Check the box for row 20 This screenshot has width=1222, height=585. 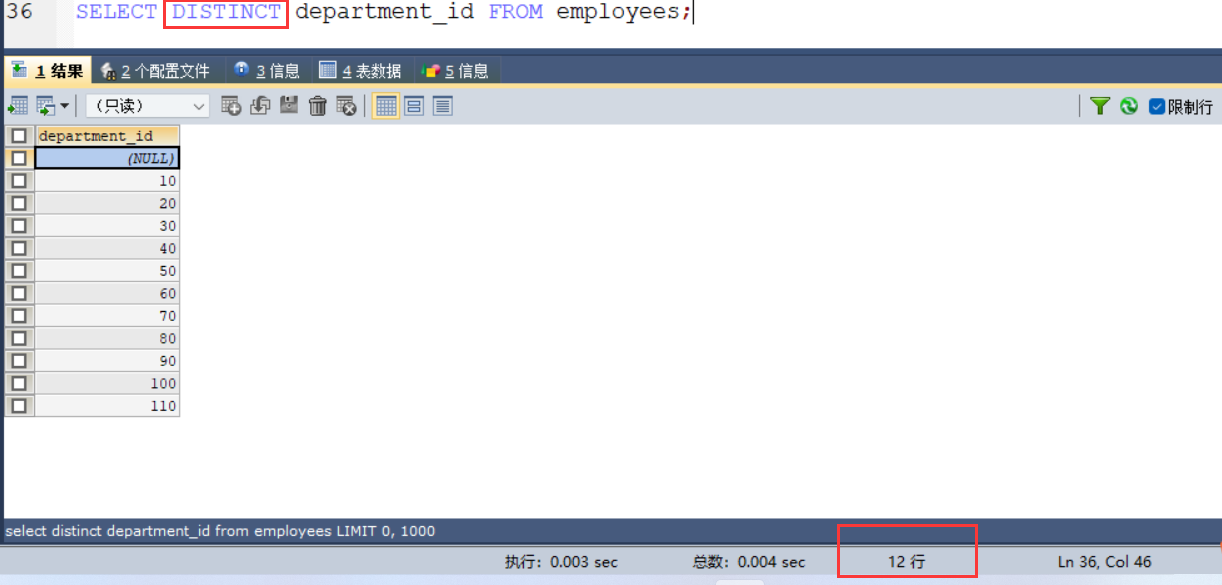[x=19, y=203]
